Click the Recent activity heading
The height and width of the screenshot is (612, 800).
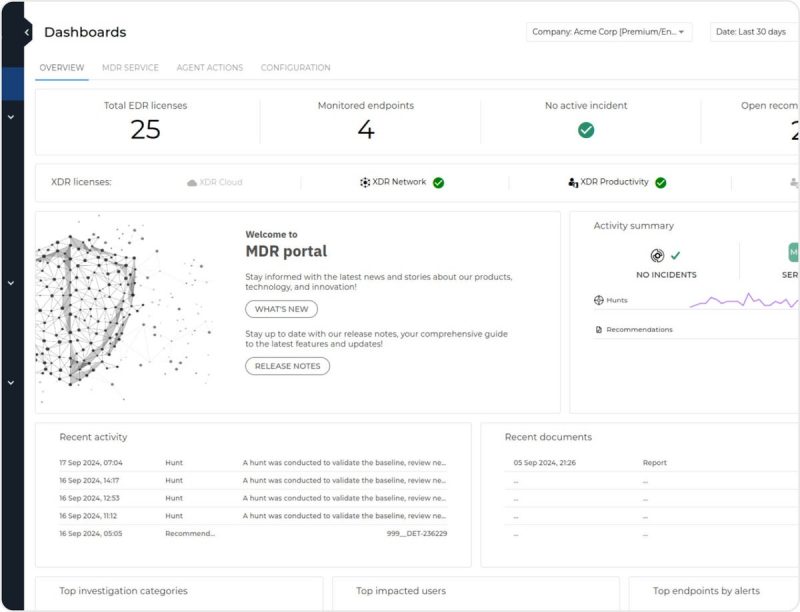click(x=93, y=437)
